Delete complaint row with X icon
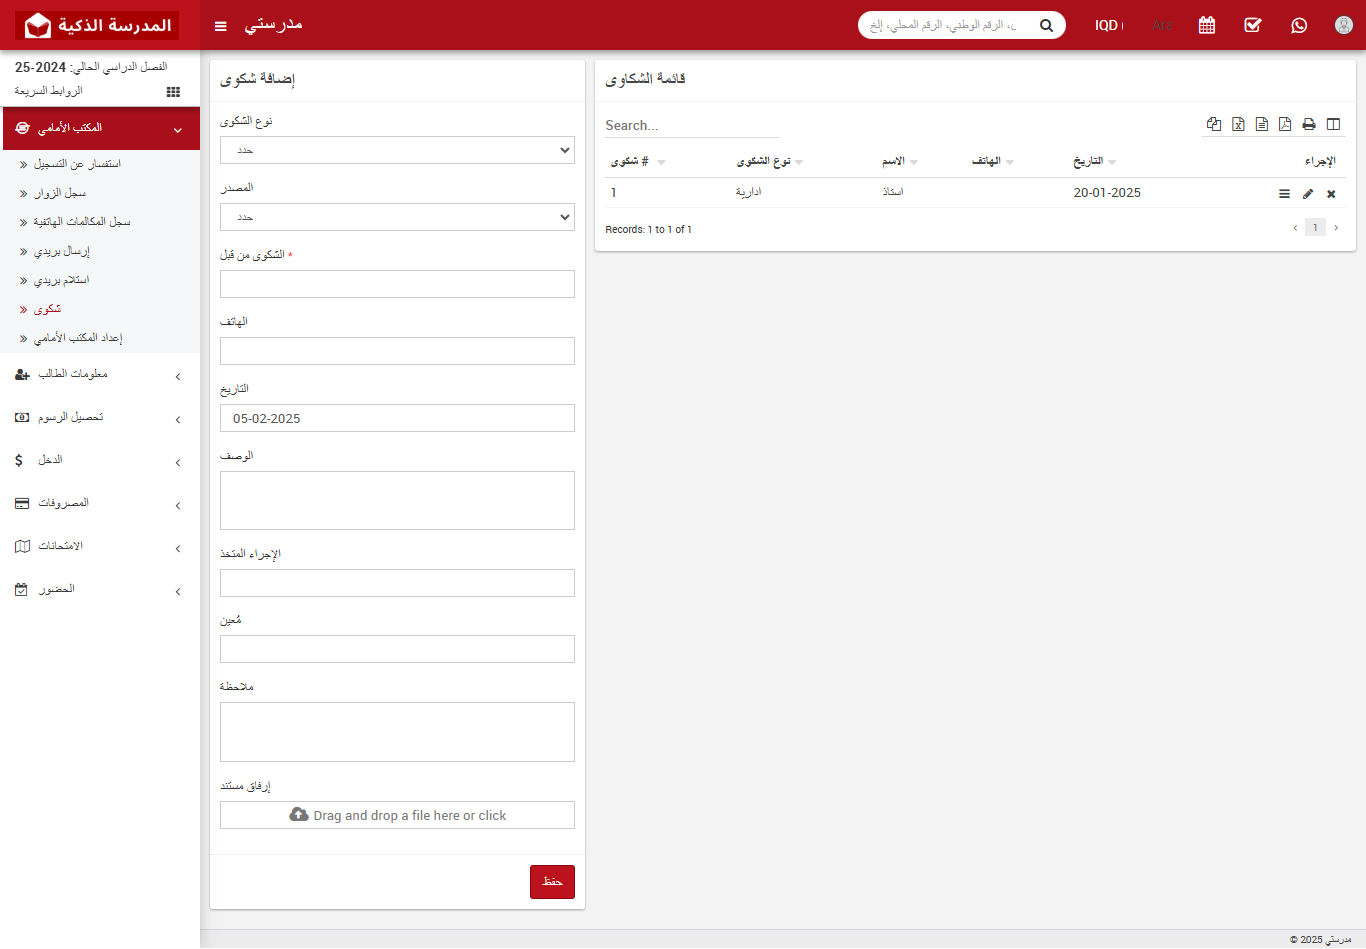Viewport: 1366px width, 949px height. point(1331,194)
